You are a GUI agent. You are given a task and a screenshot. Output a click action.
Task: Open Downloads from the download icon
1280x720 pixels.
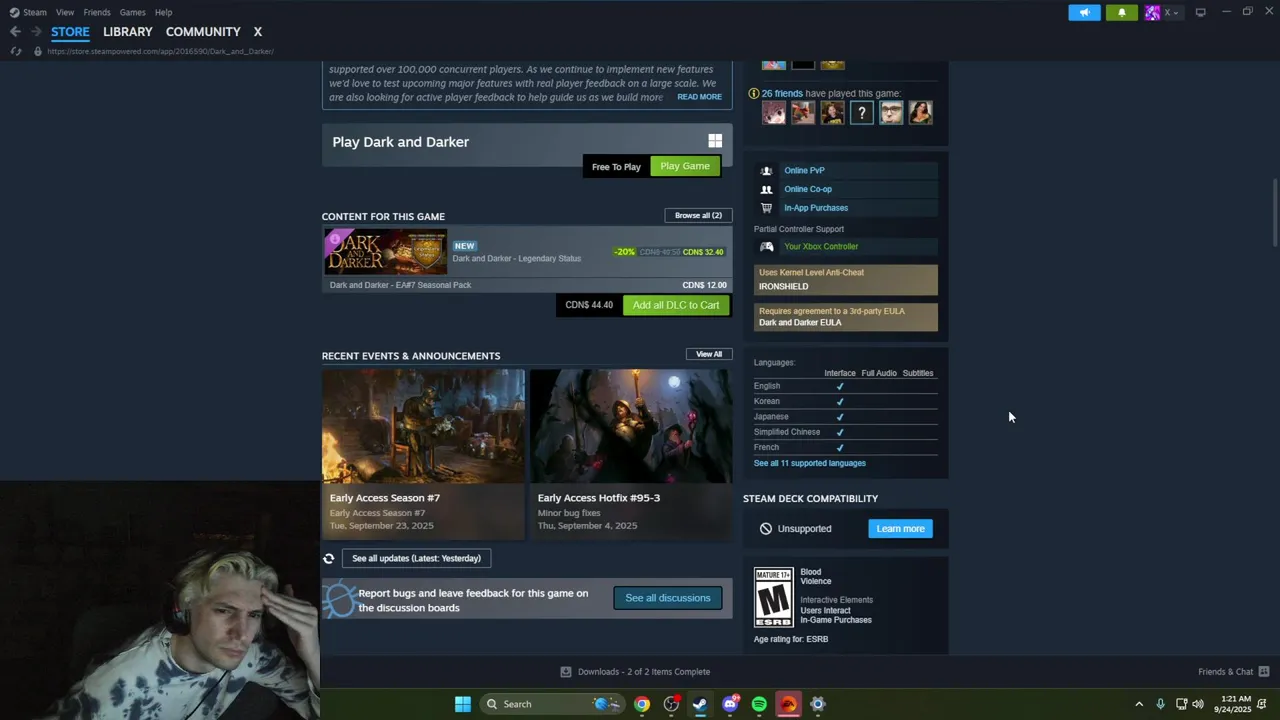[x=566, y=672]
